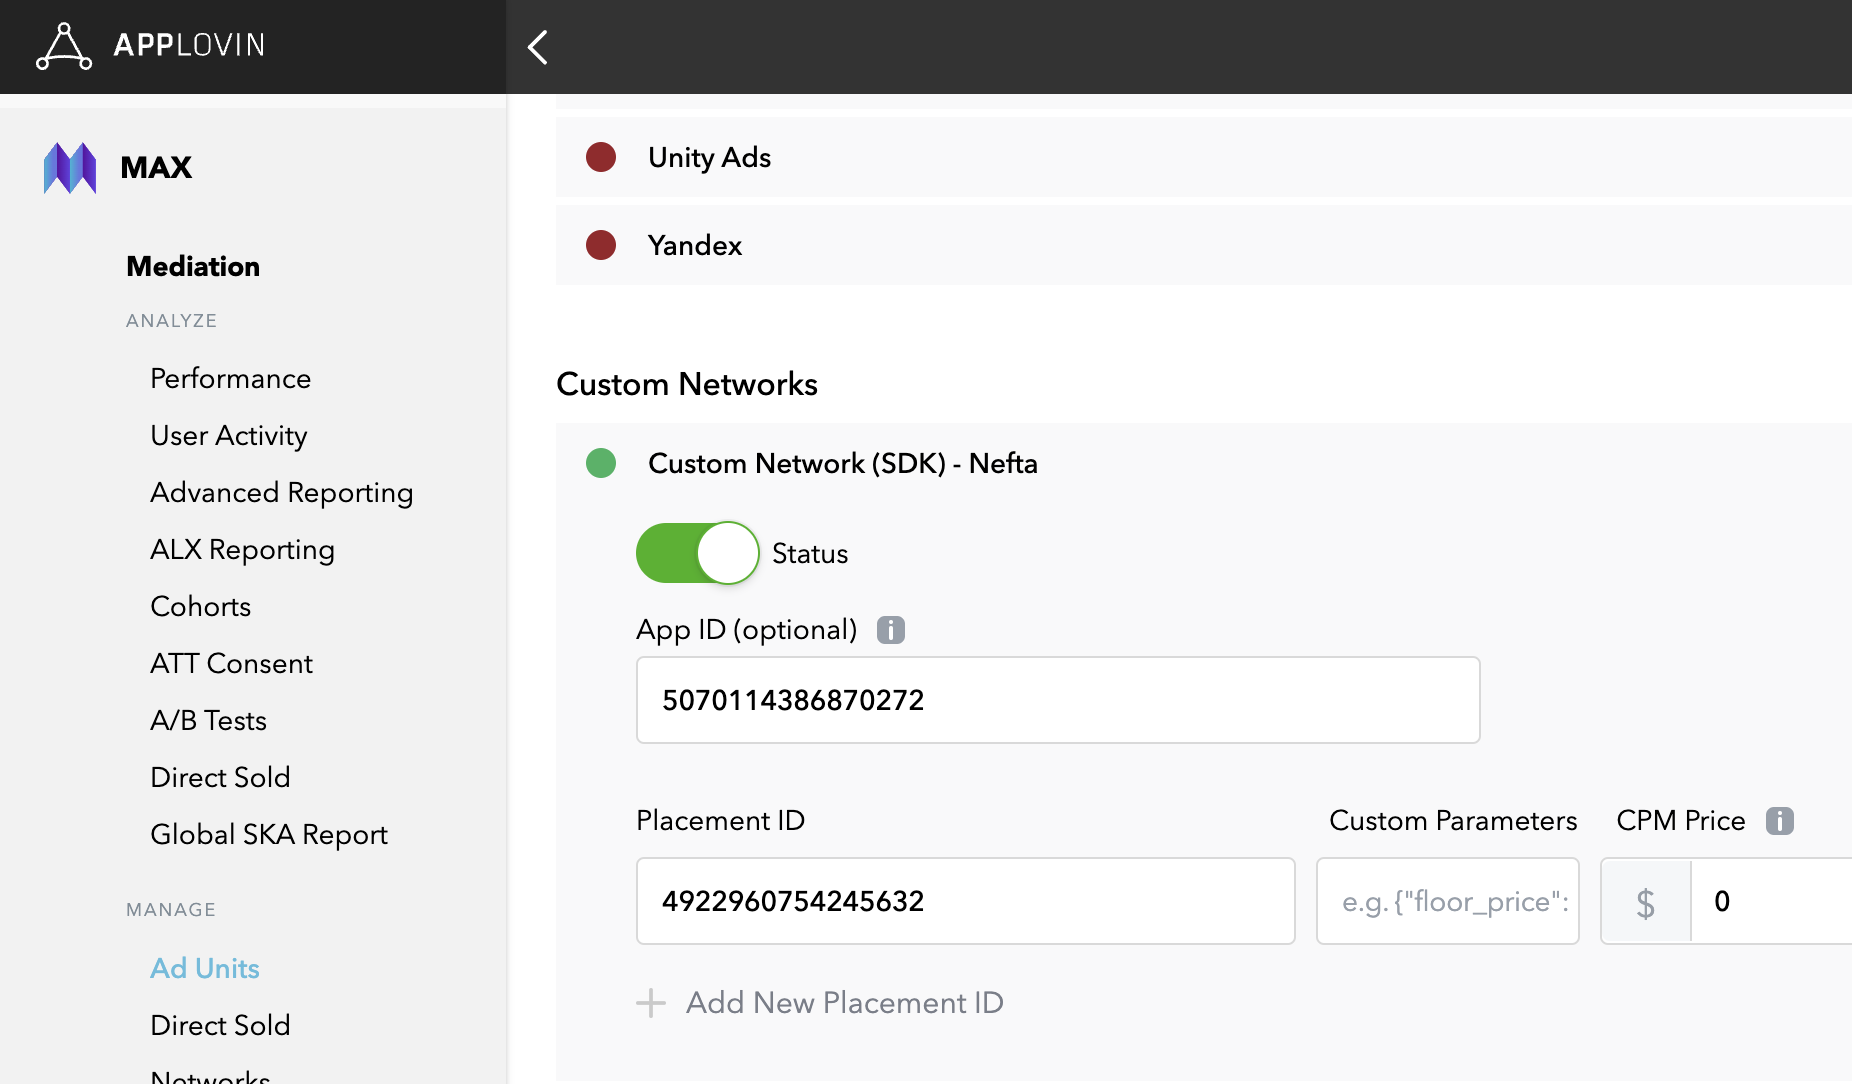This screenshot has height=1084, width=1852.
Task: Click the APPLOVIN brand name text
Action: [x=189, y=45]
